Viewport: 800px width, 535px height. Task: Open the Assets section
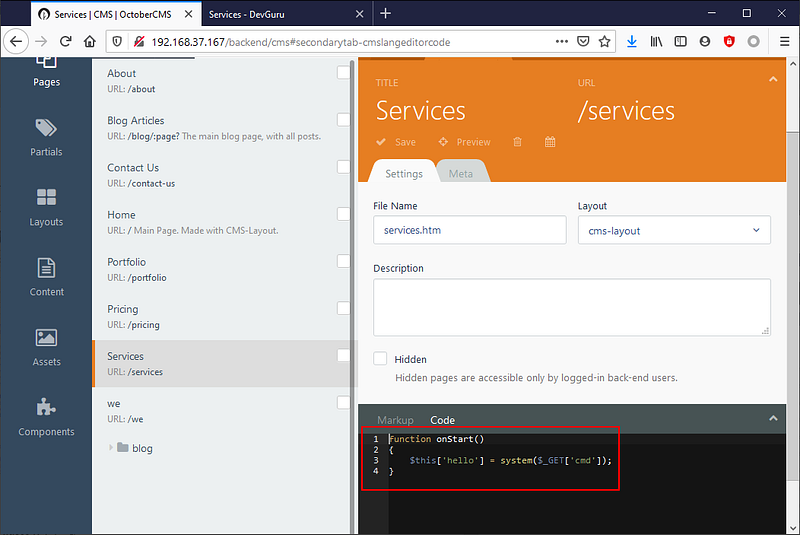(46, 347)
